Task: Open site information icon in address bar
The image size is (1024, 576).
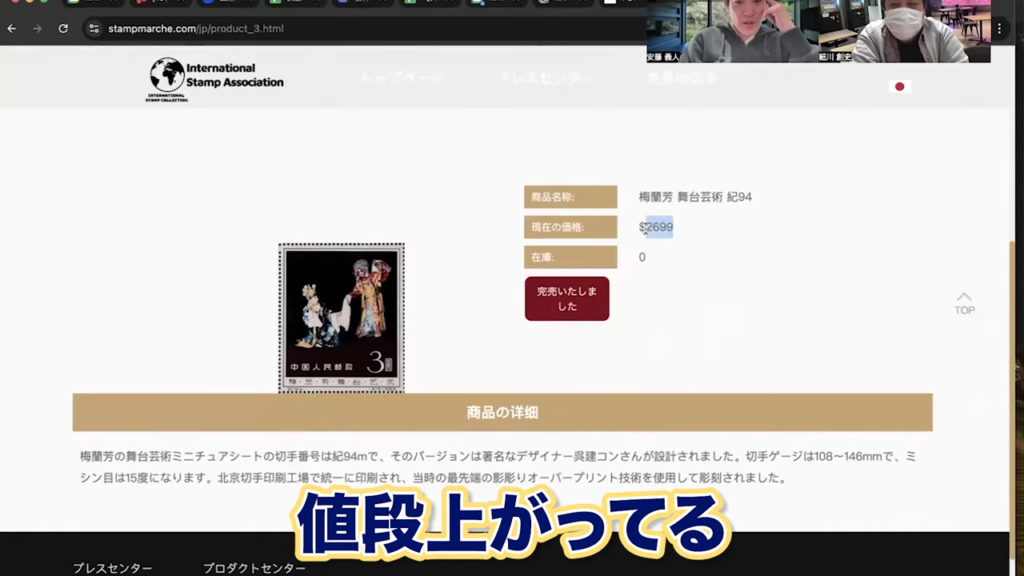Action: point(94,29)
